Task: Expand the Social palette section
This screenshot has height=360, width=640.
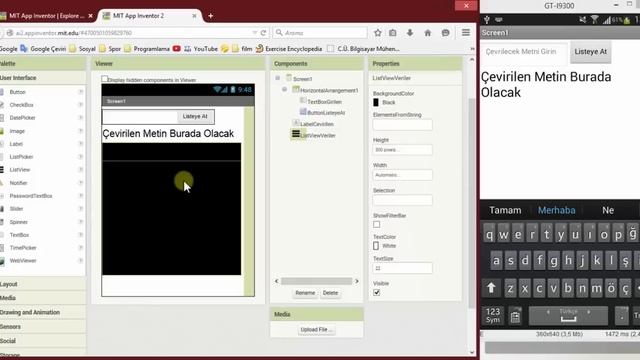Action: [x=8, y=341]
